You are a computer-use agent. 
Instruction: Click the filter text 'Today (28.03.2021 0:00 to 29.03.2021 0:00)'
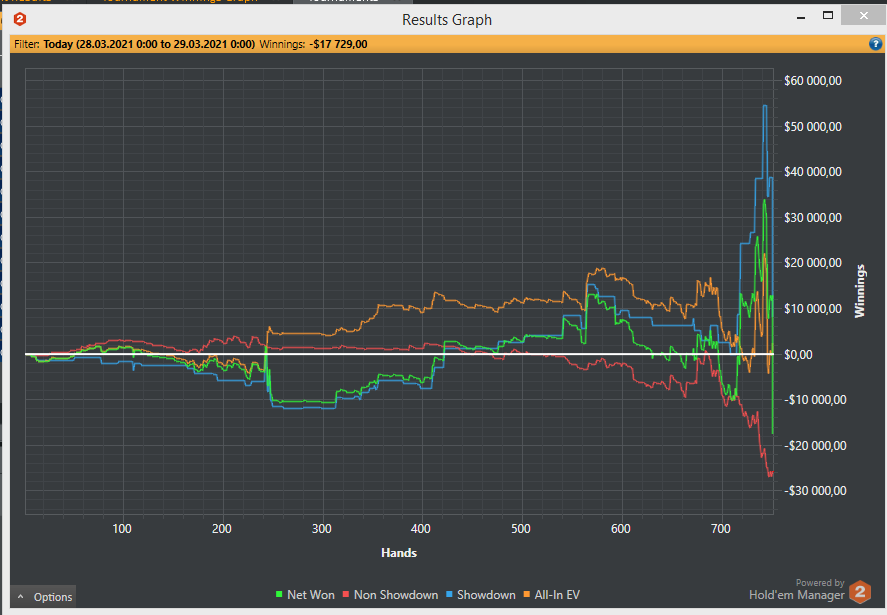tap(149, 44)
